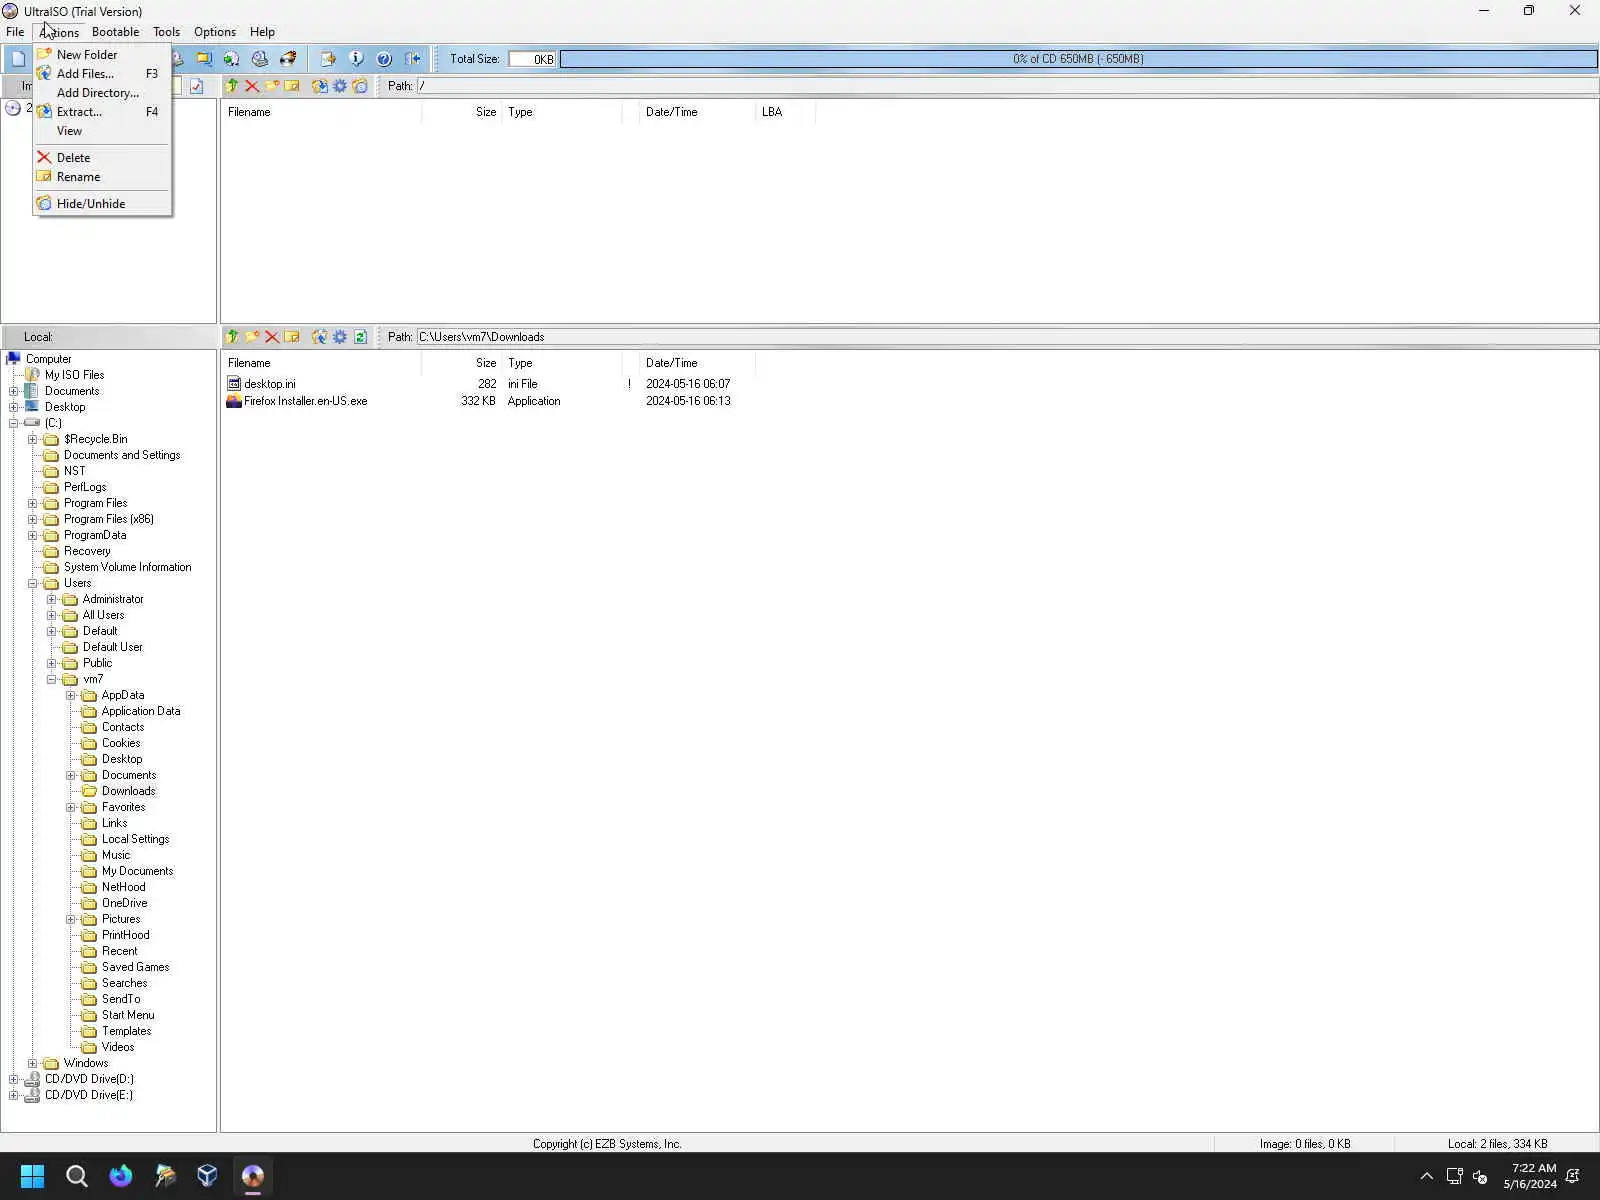Image resolution: width=1600 pixels, height=1200 pixels.
Task: Click the Help question-mark toolbar icon
Action: point(384,59)
